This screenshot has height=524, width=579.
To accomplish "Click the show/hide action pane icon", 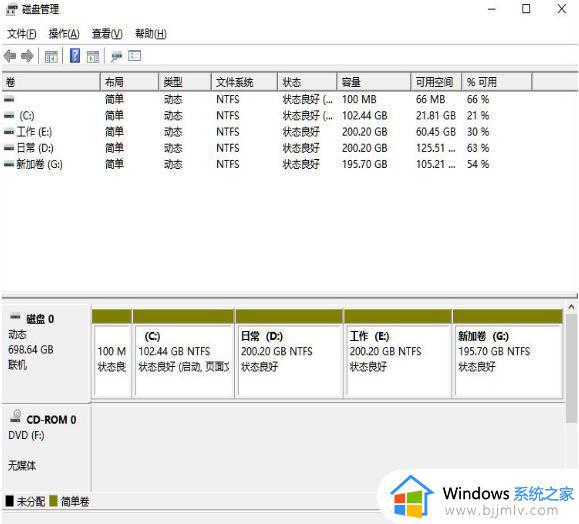I will click(x=93, y=56).
